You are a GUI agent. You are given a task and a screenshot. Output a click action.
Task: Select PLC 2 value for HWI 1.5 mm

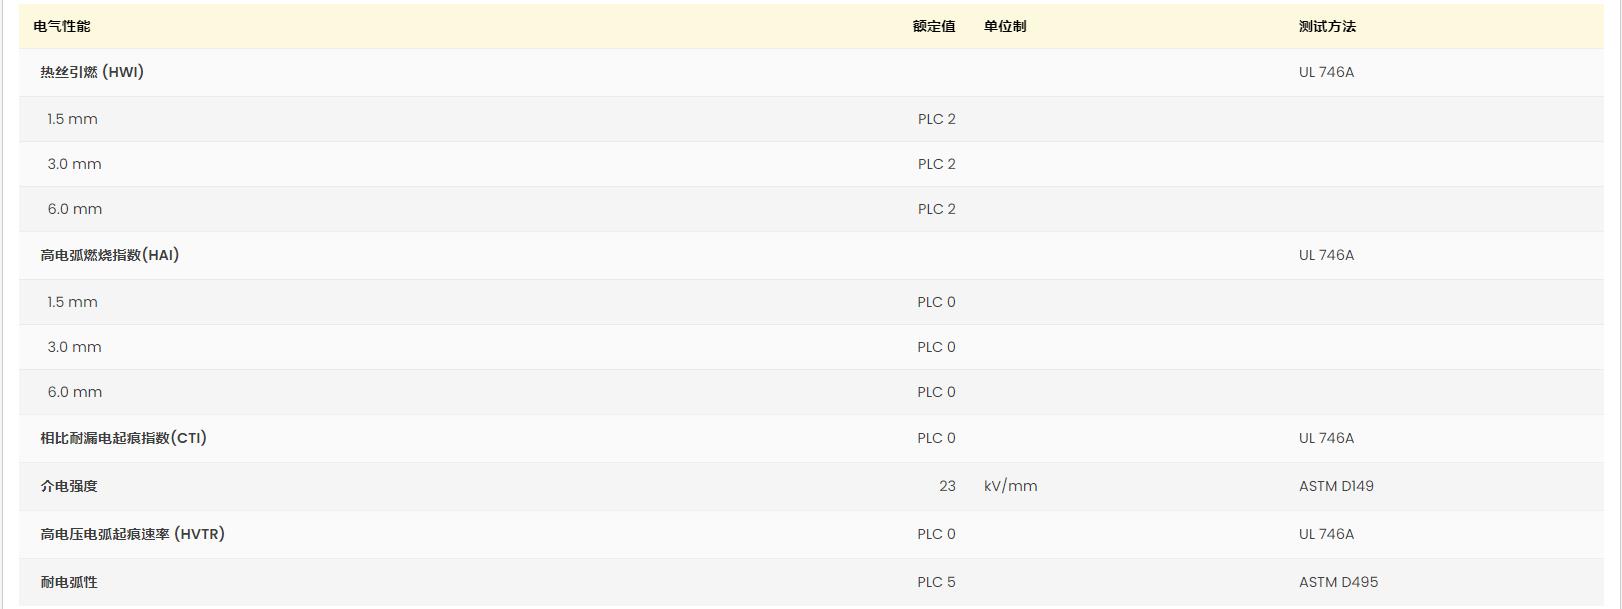tap(937, 119)
